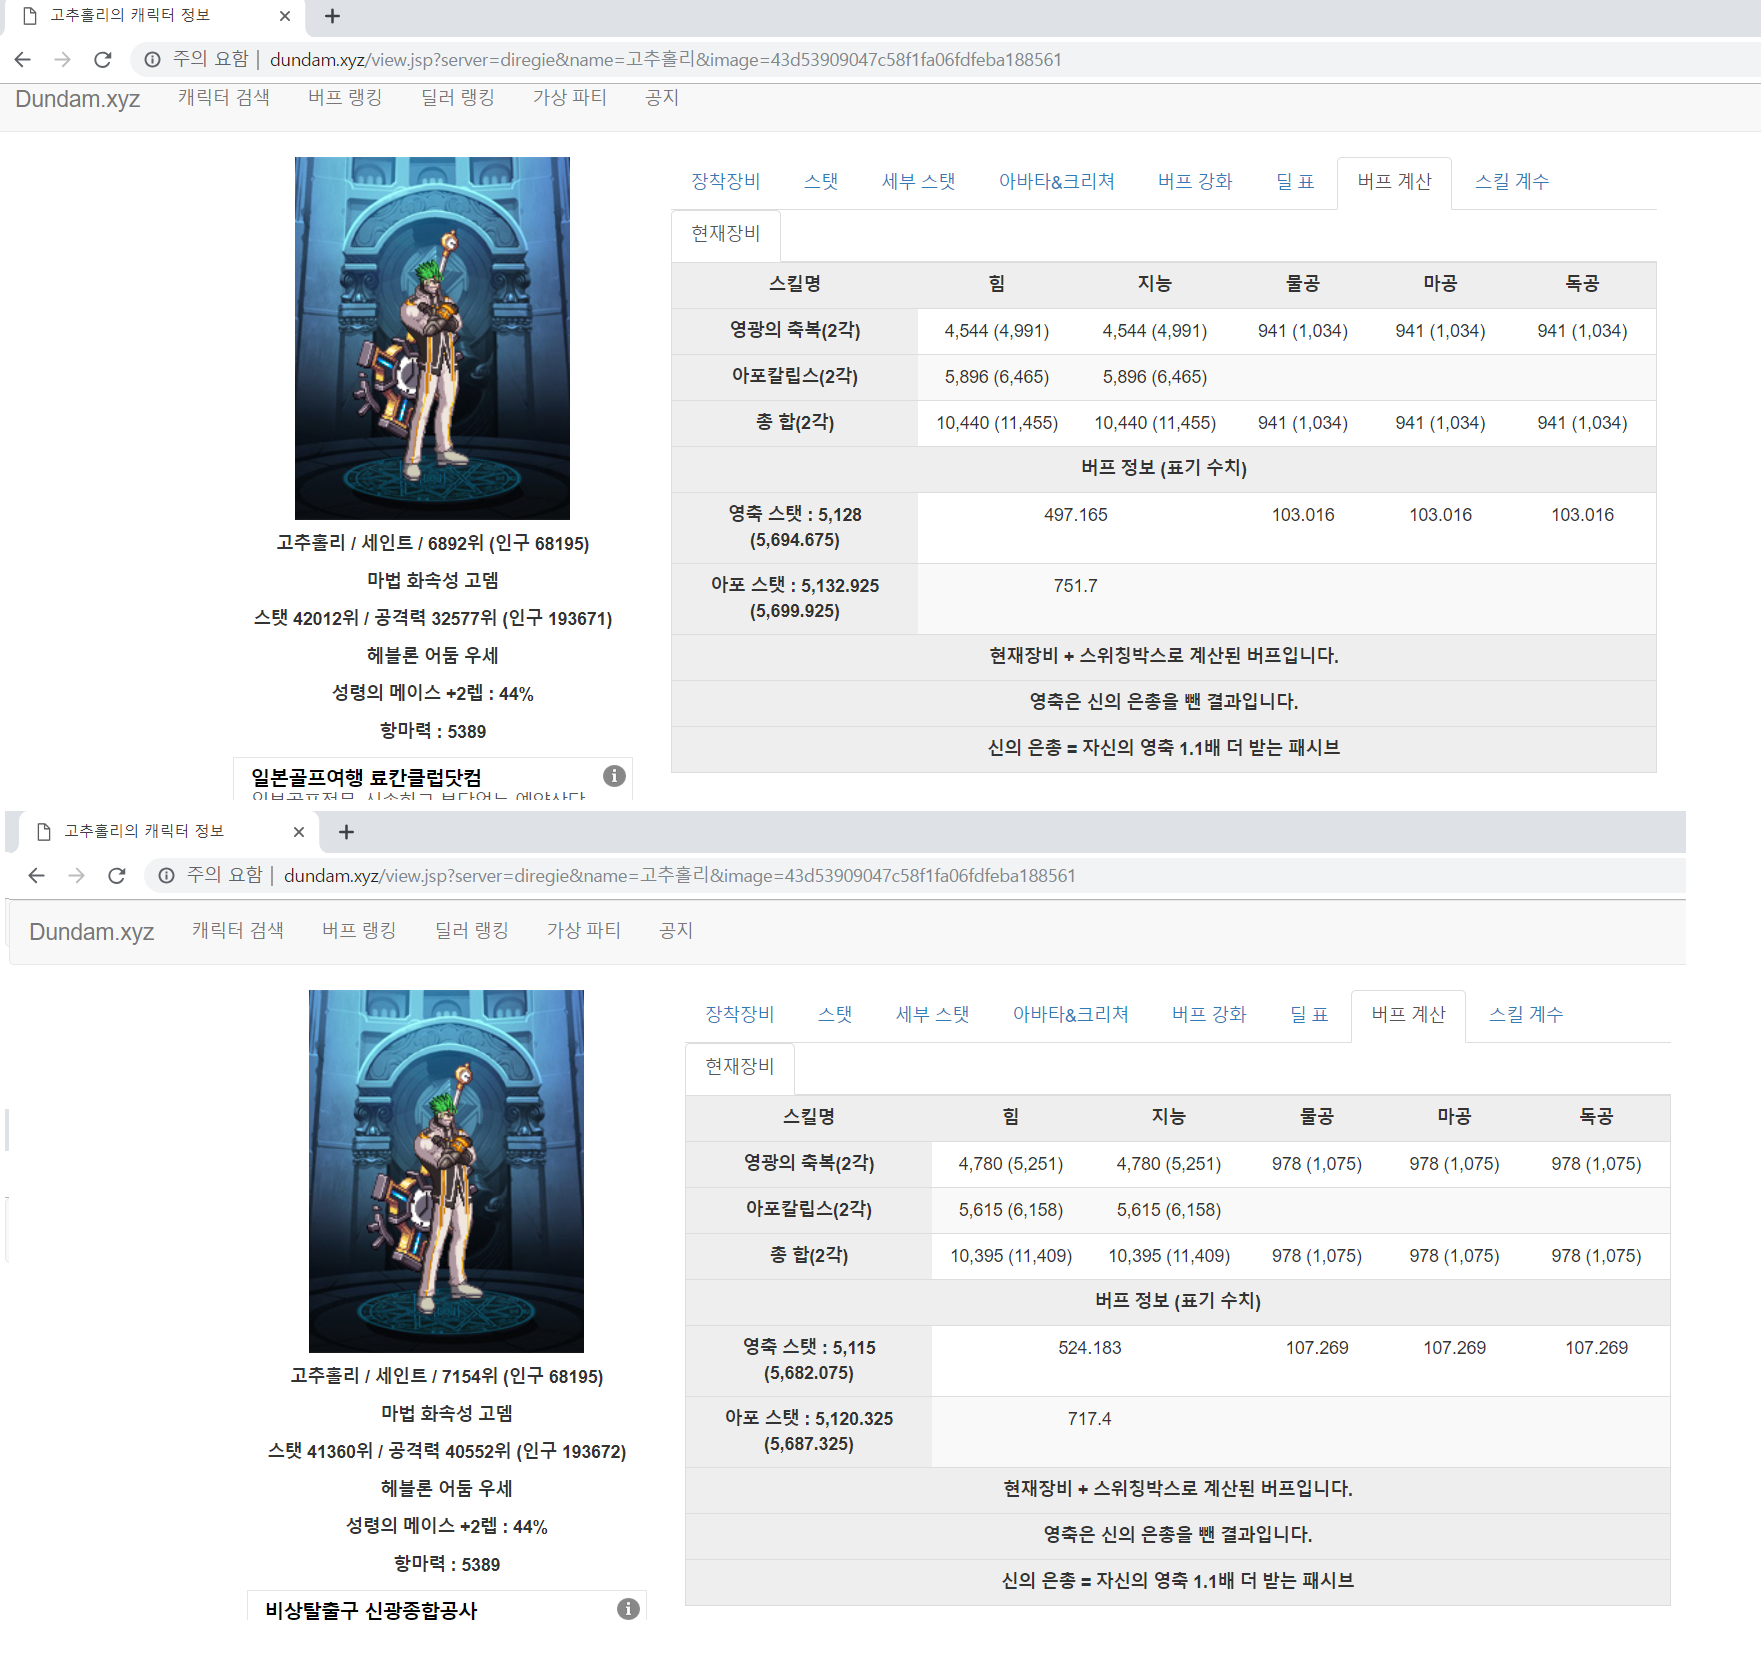This screenshot has height=1666, width=1761.
Task: Close the top browser tab
Action: pyautogui.click(x=285, y=16)
